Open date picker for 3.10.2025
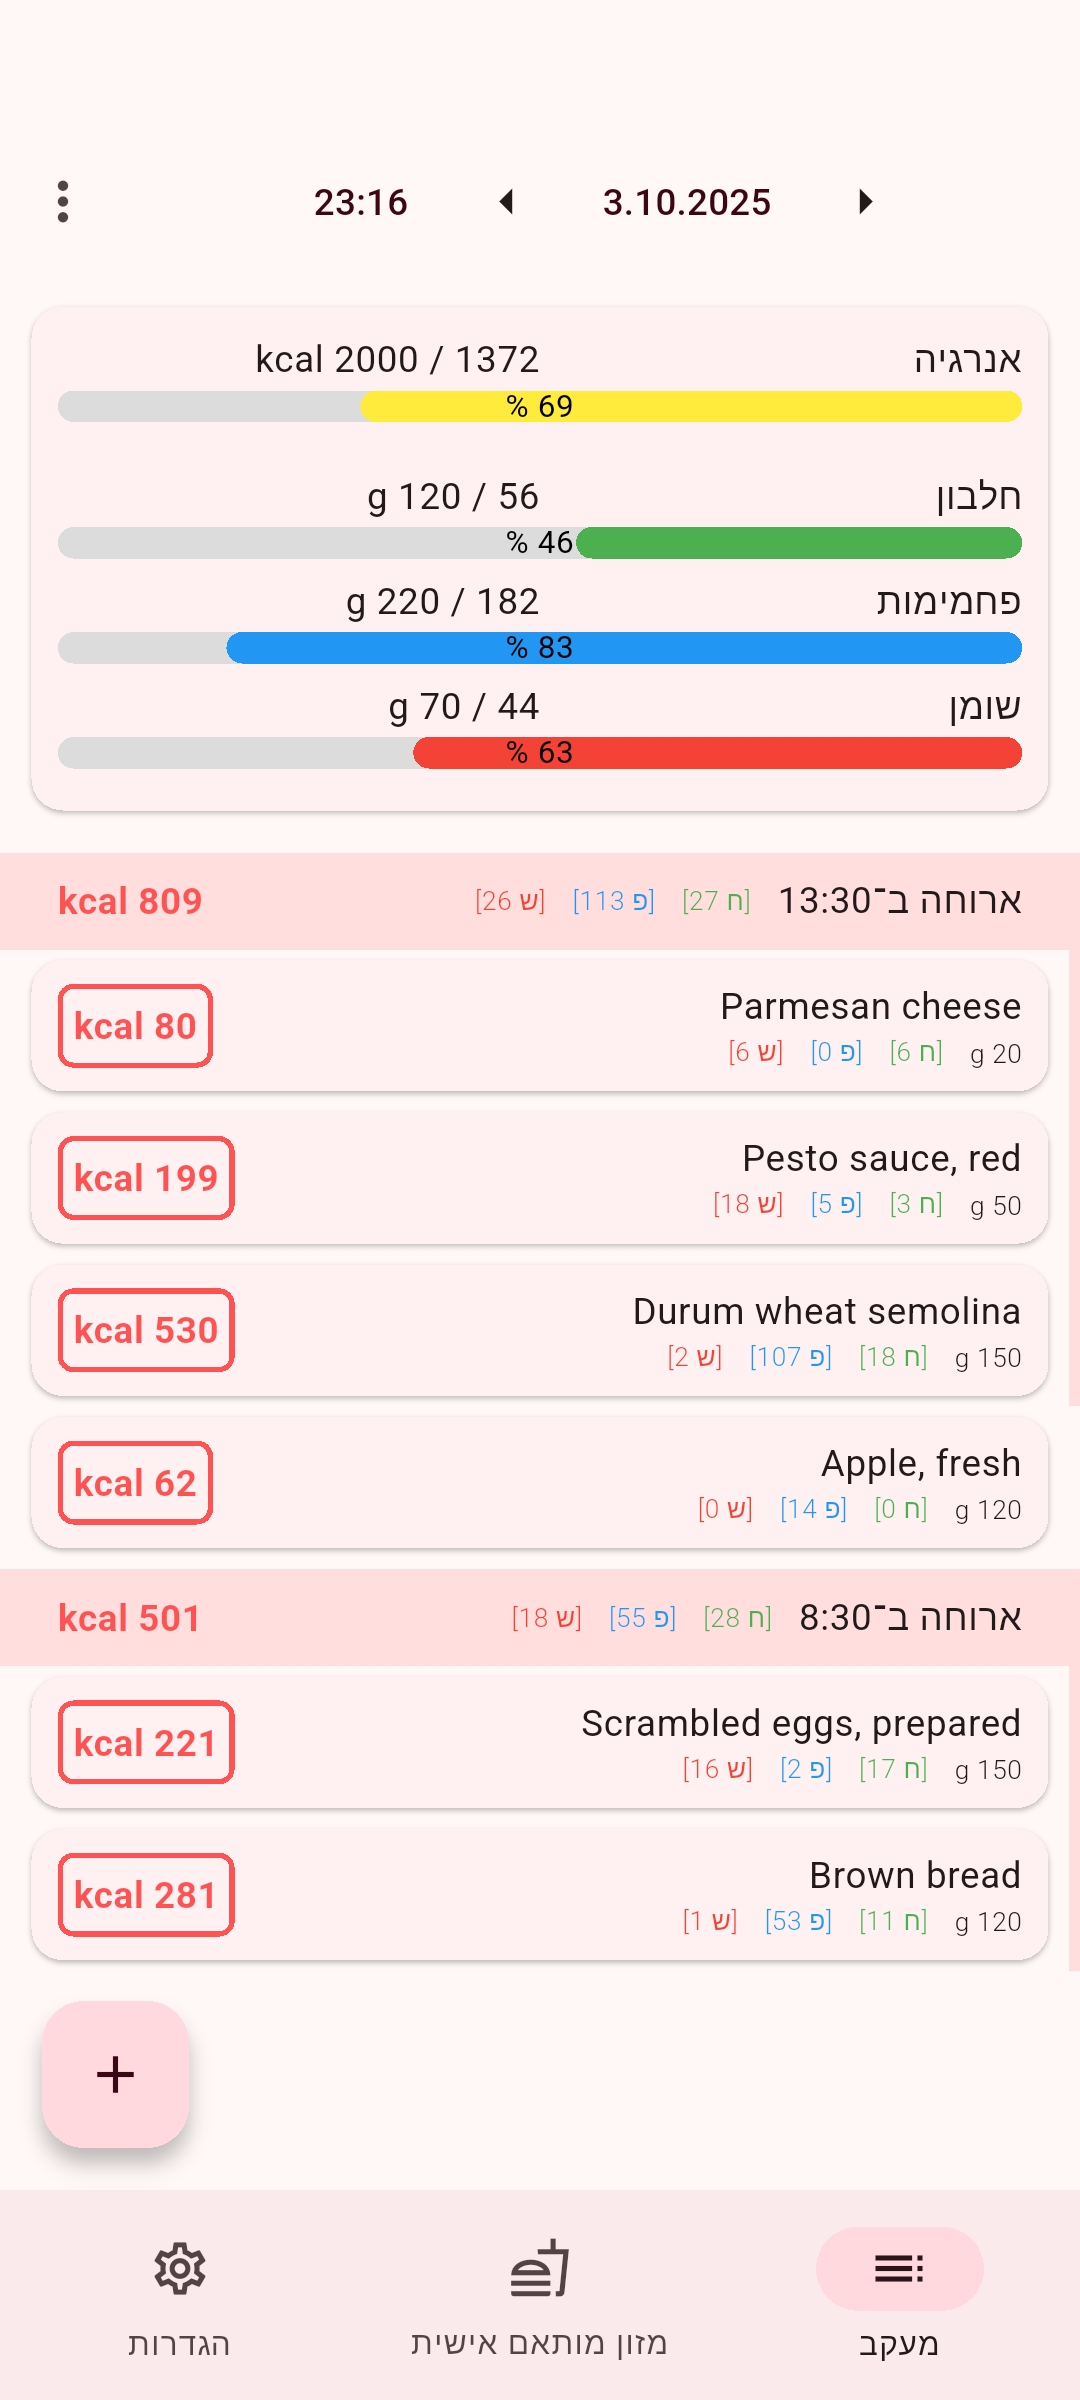 (686, 203)
